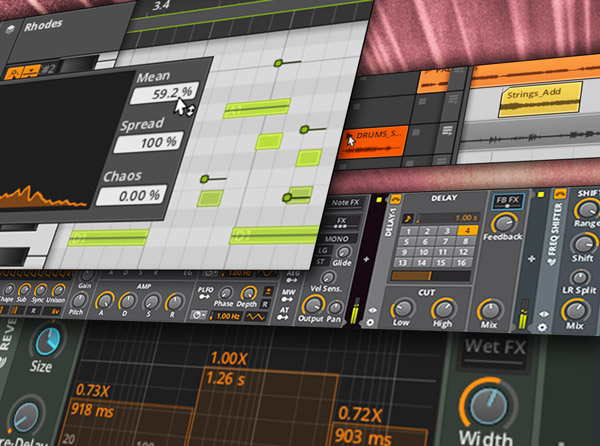
Task: Click the AMP Sustain knob
Action: click(x=152, y=302)
